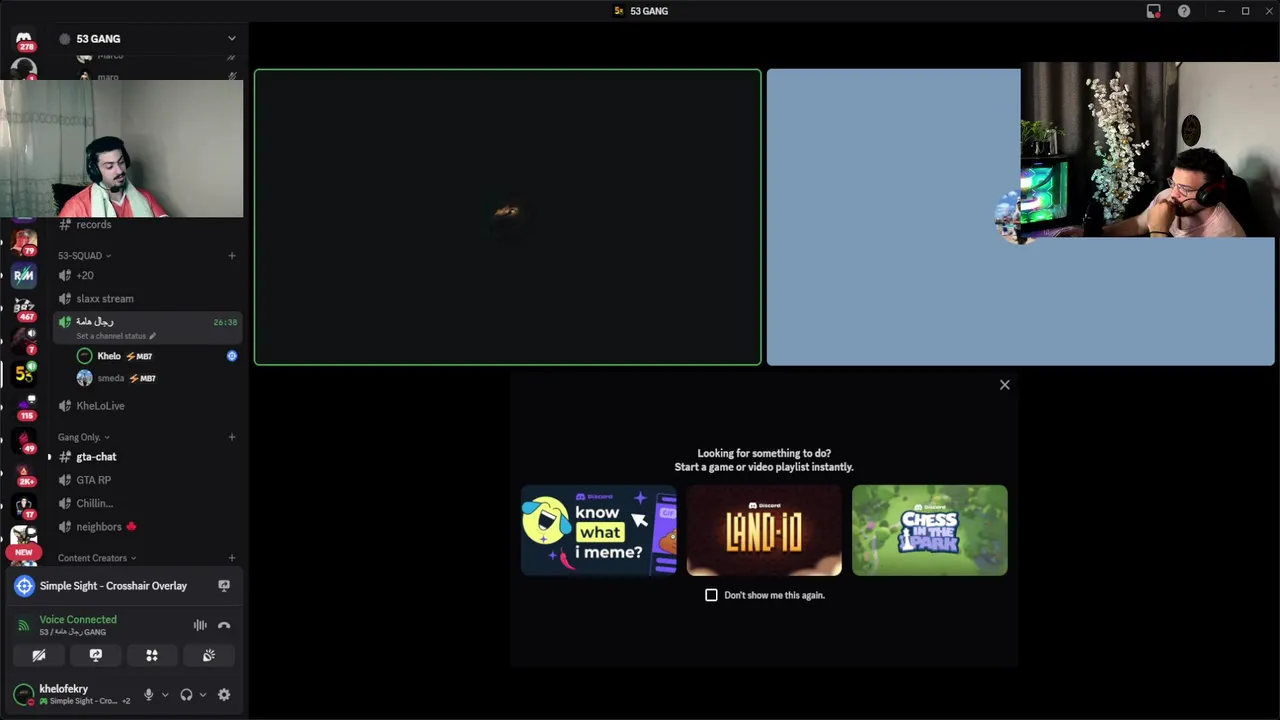Deafen with headphones icon
1280x720 pixels.
tap(186, 695)
